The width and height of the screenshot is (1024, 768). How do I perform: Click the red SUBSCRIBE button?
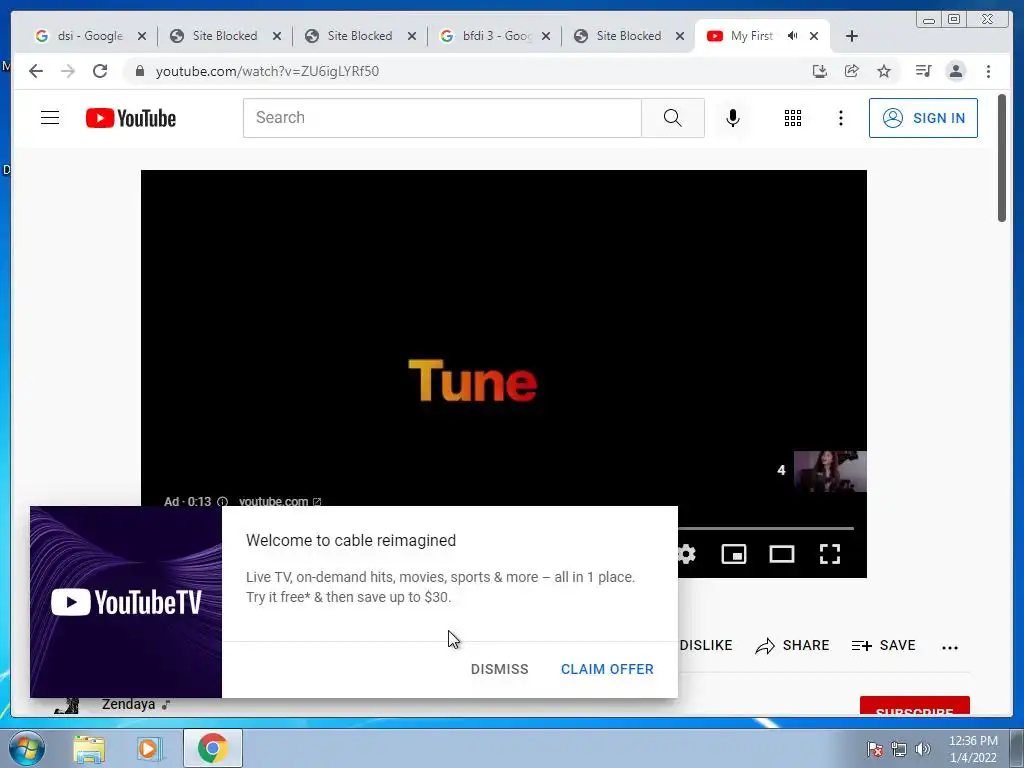914,706
